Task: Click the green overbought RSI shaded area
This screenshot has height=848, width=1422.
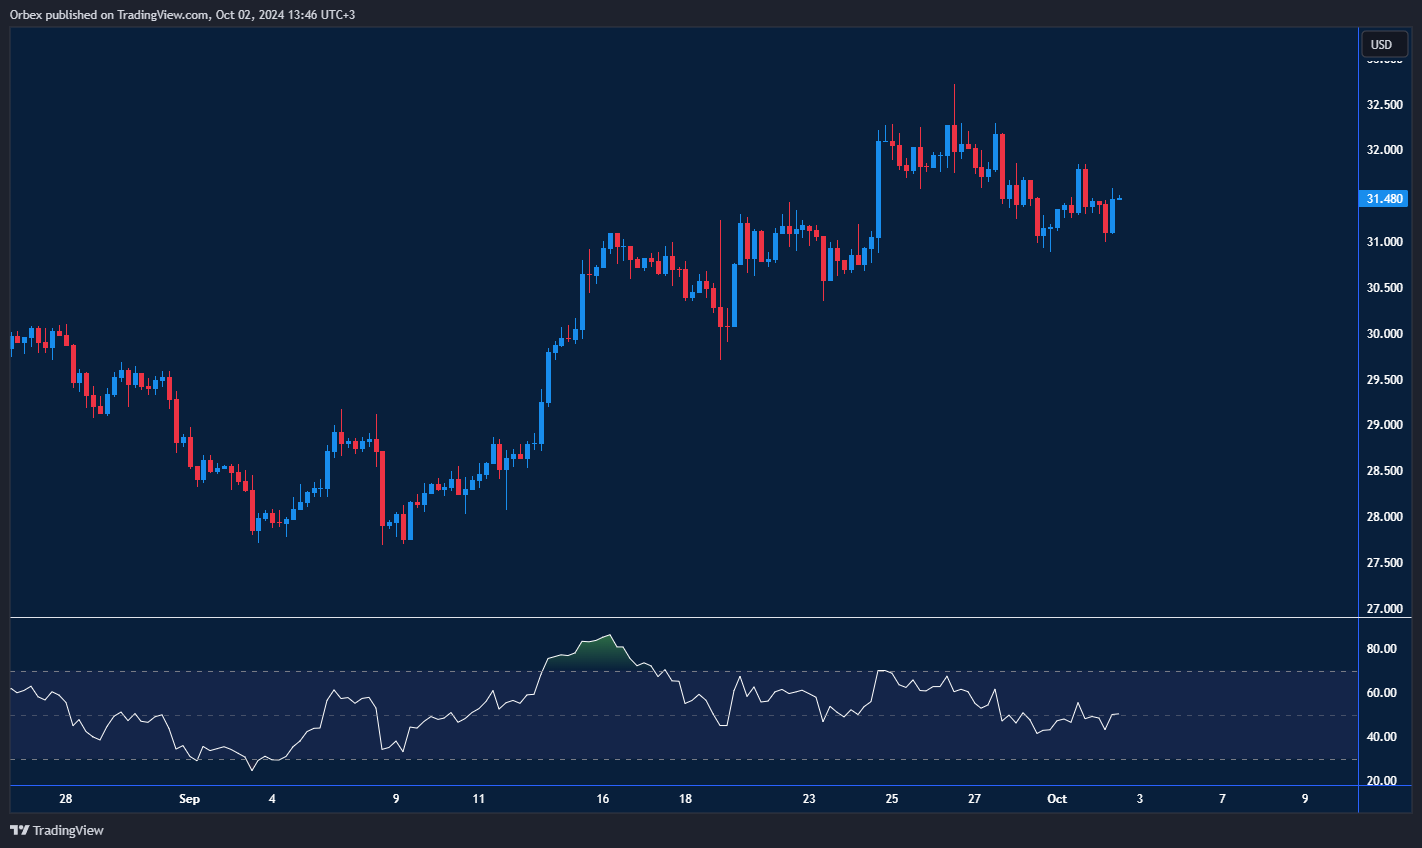Action: click(x=596, y=649)
